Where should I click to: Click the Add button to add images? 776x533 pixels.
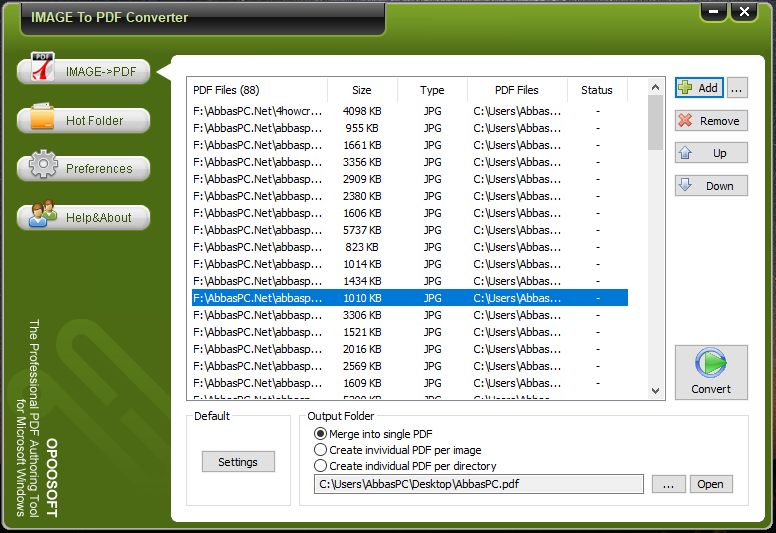point(699,88)
